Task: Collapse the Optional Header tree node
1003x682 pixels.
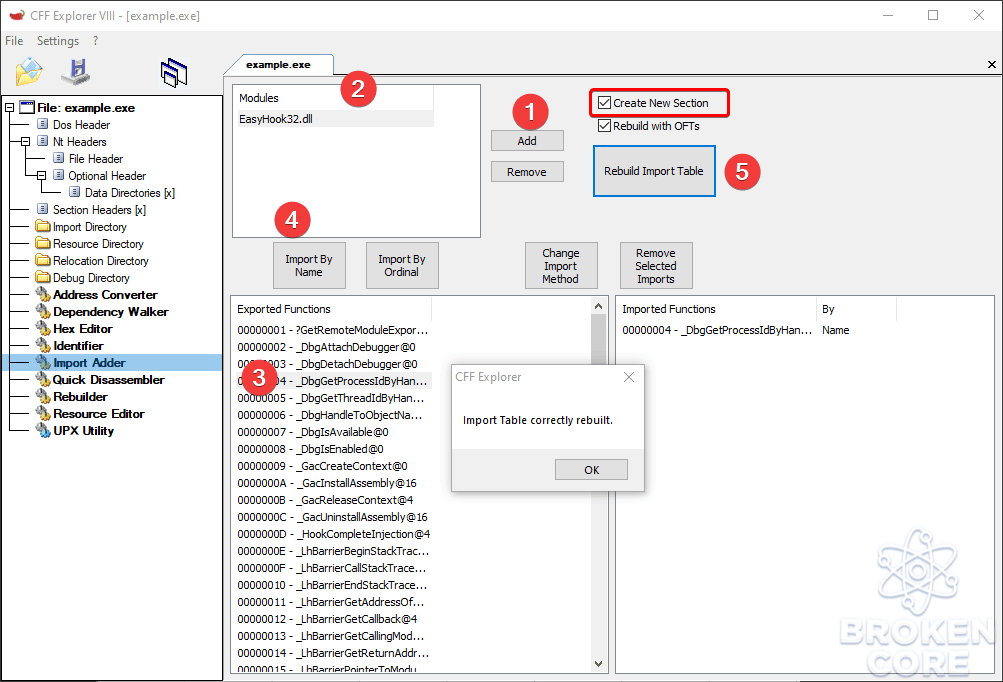Action: [x=42, y=175]
